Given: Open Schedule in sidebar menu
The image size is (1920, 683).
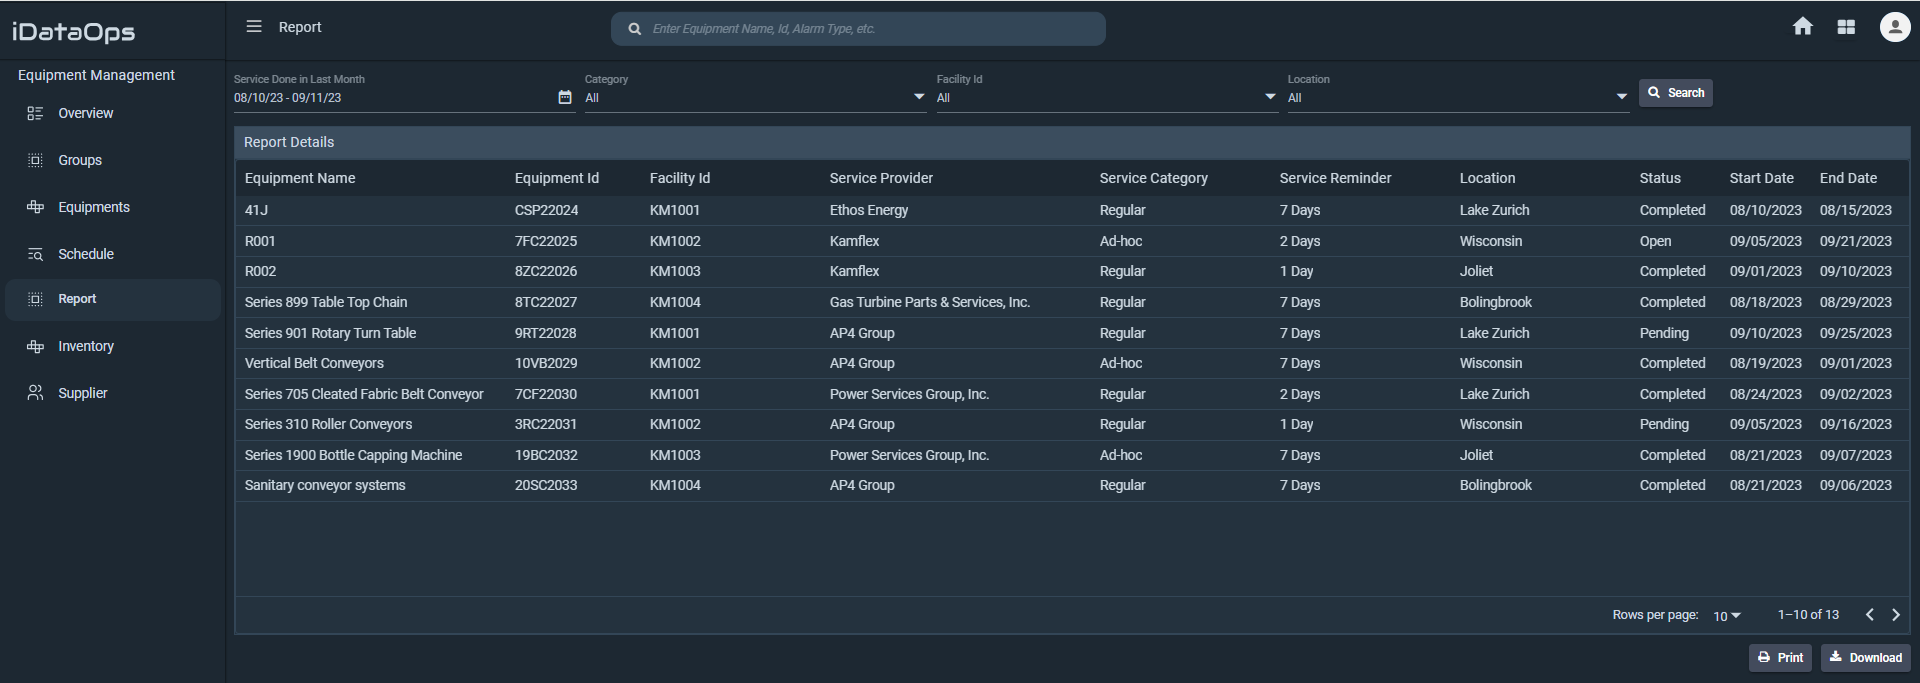Looking at the screenshot, I should point(86,254).
